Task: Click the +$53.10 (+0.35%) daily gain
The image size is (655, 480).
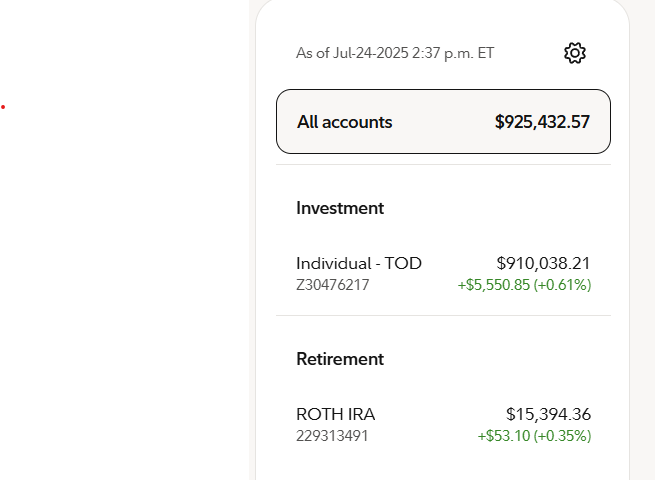Action: pos(534,436)
